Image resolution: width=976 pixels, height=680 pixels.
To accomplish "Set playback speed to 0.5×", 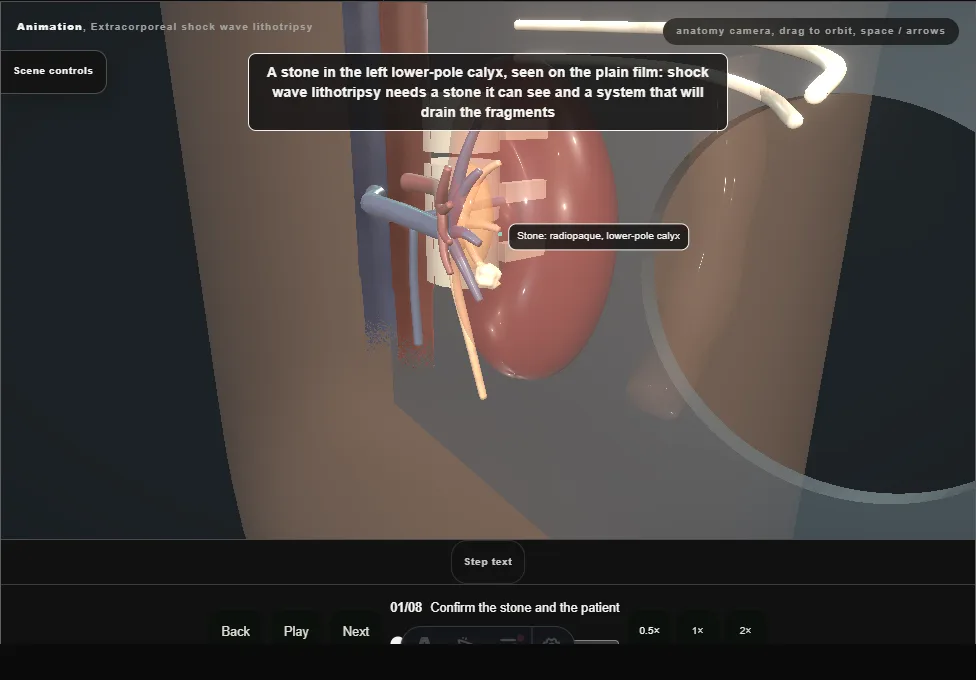I will pos(649,630).
